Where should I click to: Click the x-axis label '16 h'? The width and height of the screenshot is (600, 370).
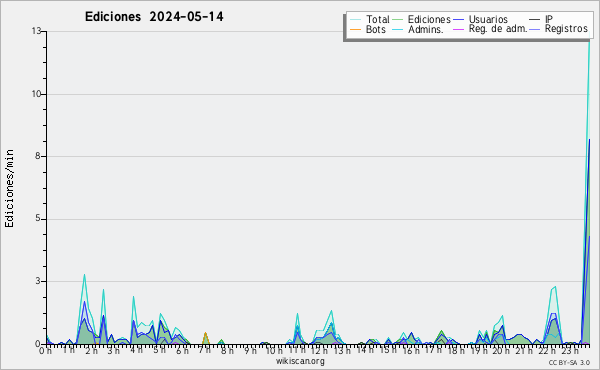411,351
